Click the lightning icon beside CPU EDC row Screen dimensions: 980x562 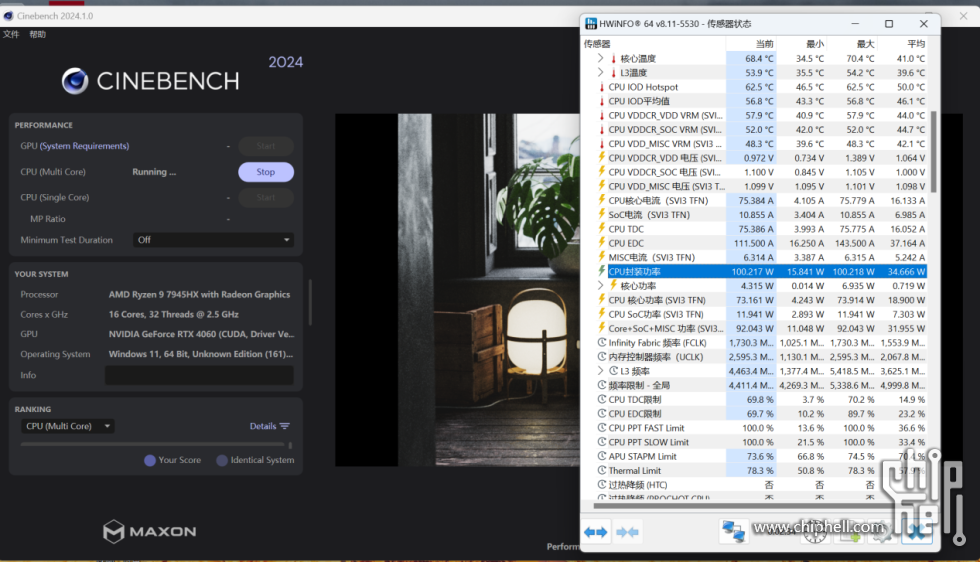pyautogui.click(x=602, y=243)
